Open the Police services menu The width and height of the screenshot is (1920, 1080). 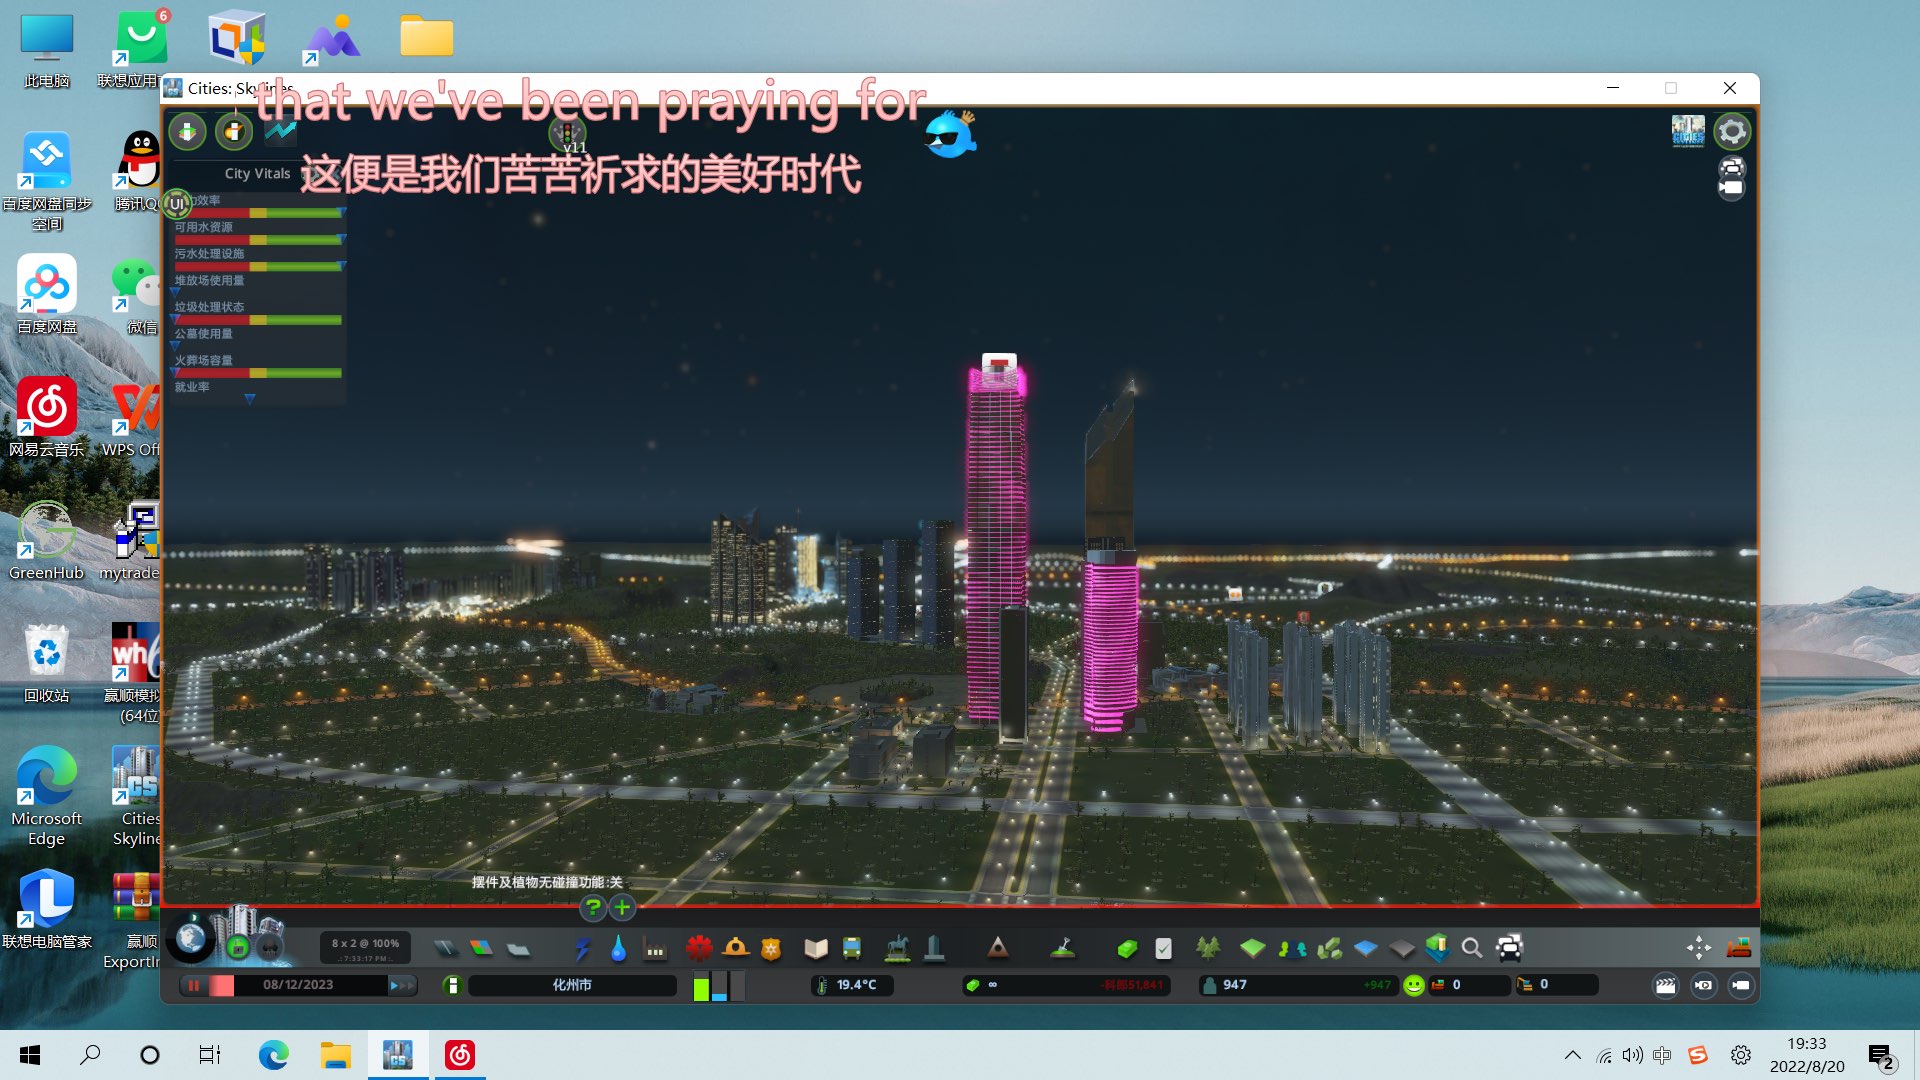tap(771, 948)
